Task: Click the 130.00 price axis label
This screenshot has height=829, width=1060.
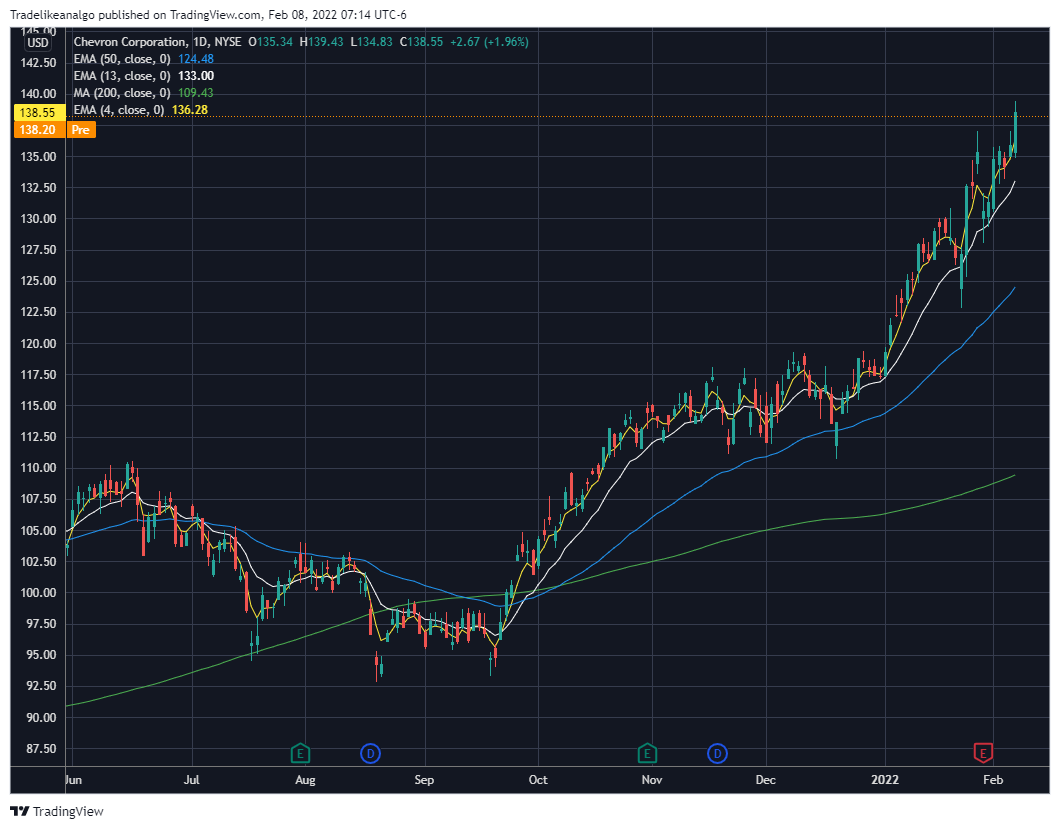Action: (x=39, y=219)
